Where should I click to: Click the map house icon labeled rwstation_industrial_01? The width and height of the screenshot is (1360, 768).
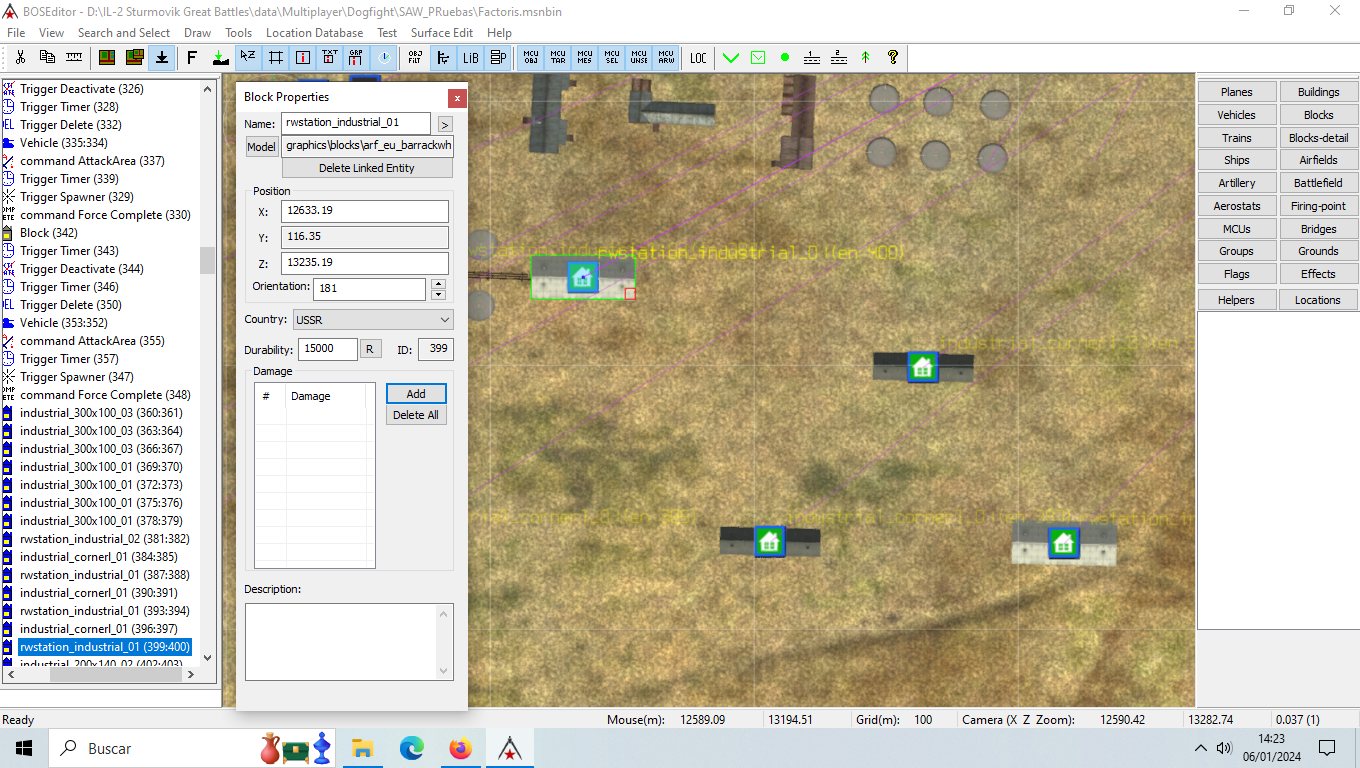pyautogui.click(x=582, y=277)
